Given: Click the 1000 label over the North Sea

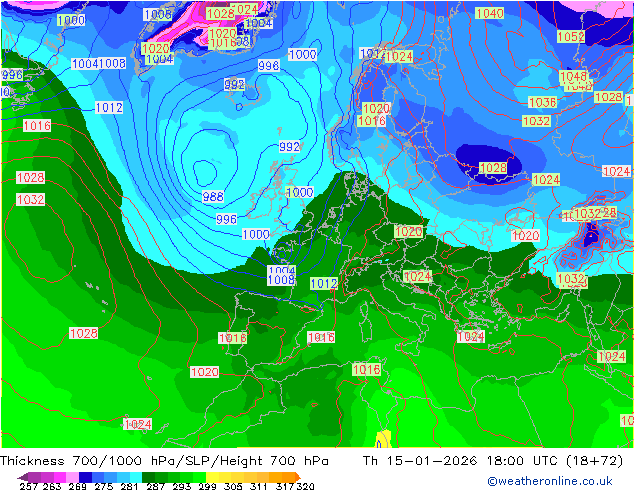Looking at the screenshot, I should 300,192.
